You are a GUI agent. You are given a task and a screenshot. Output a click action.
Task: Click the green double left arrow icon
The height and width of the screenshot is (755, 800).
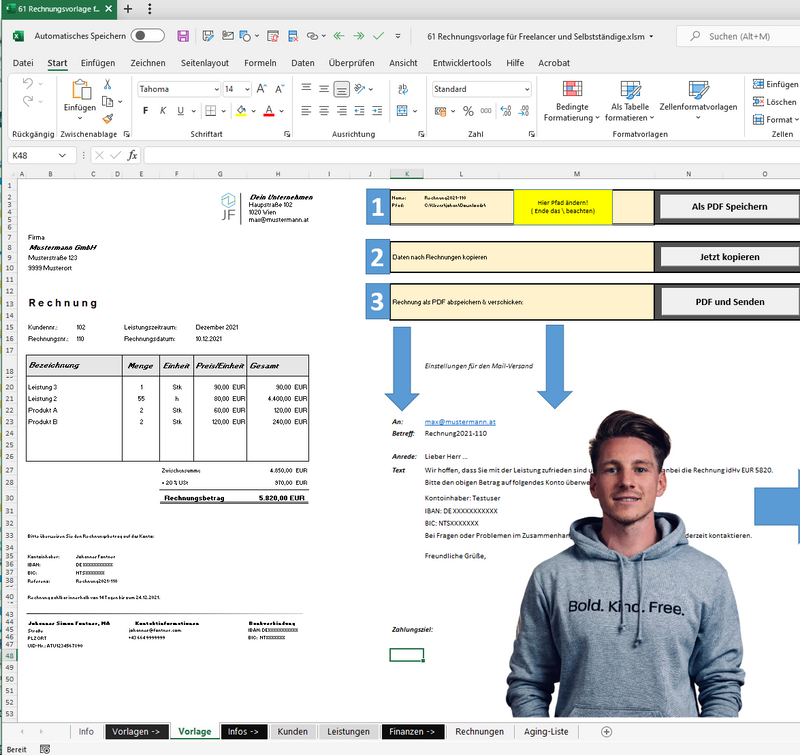(x=339, y=36)
